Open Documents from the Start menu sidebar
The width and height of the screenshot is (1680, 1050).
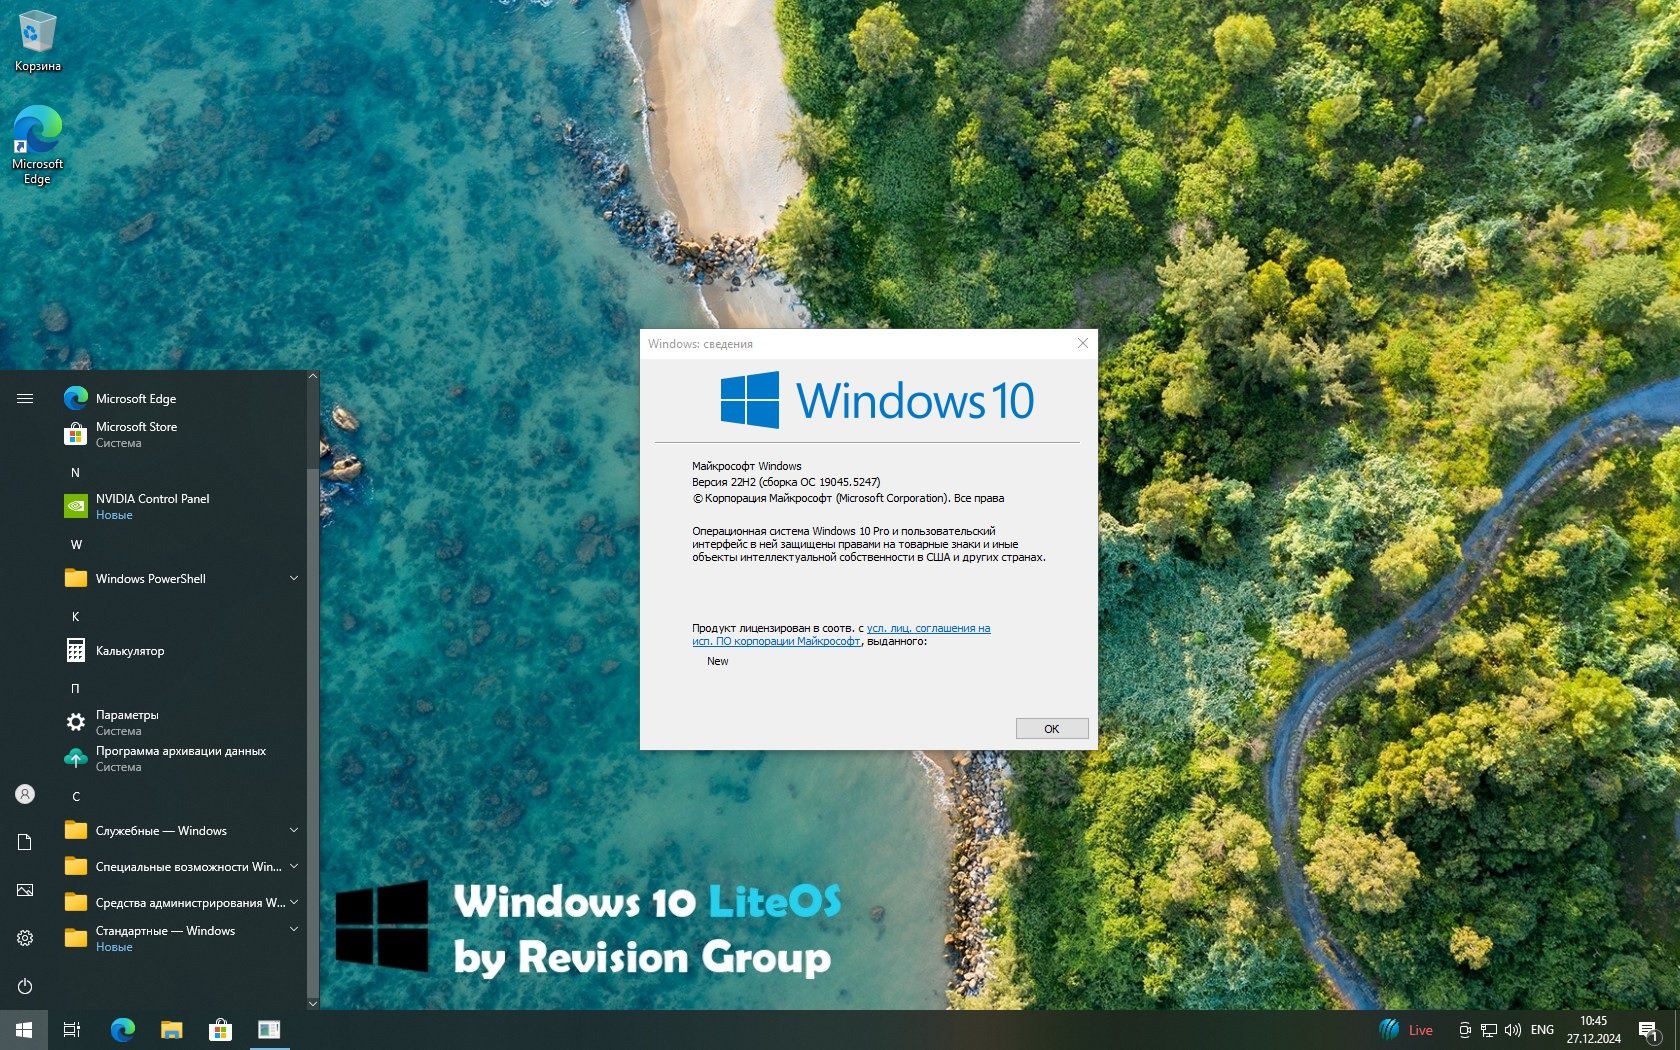point(25,842)
